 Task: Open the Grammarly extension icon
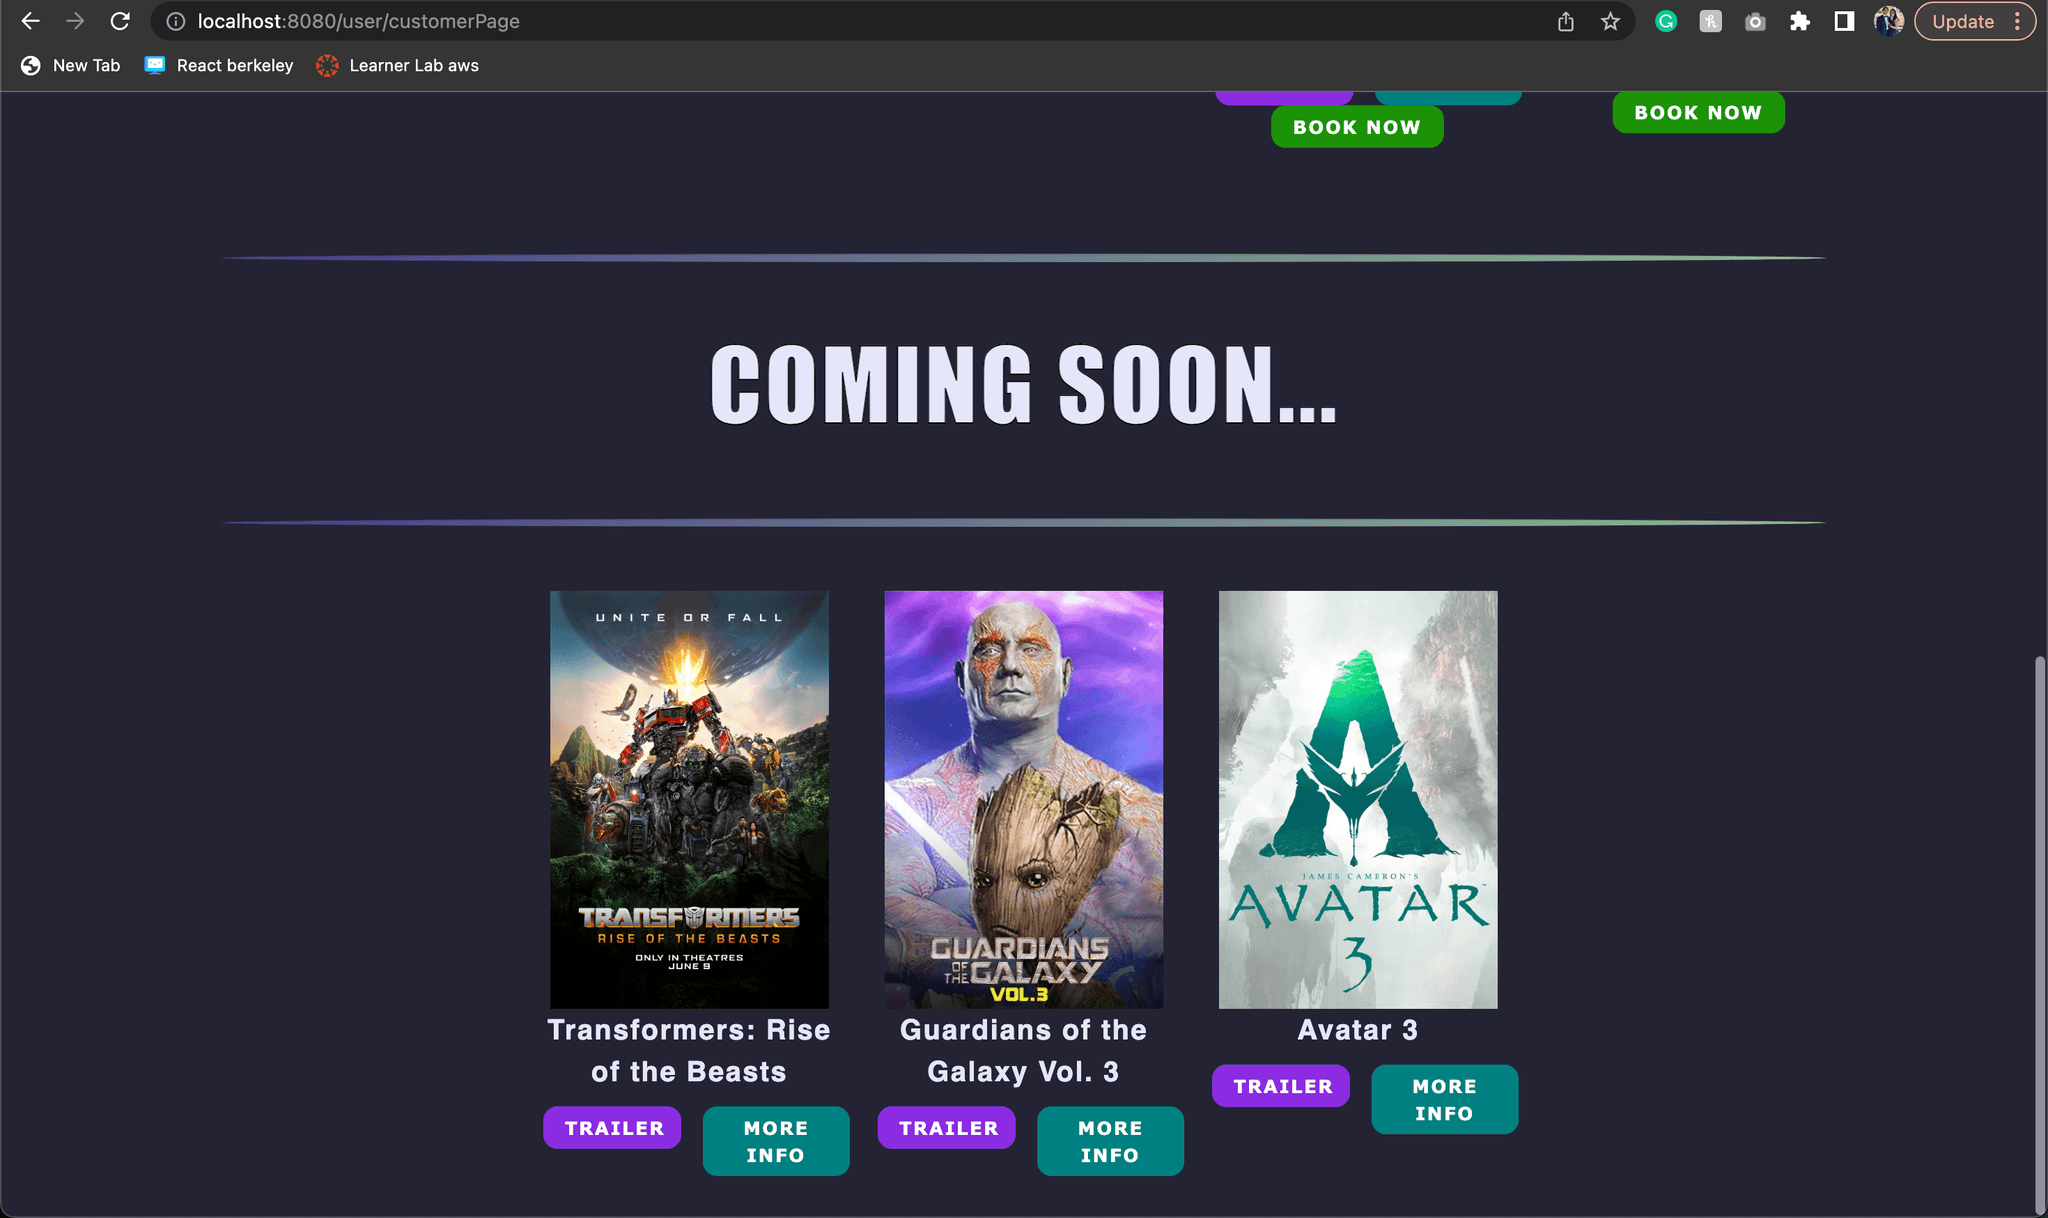point(1666,21)
